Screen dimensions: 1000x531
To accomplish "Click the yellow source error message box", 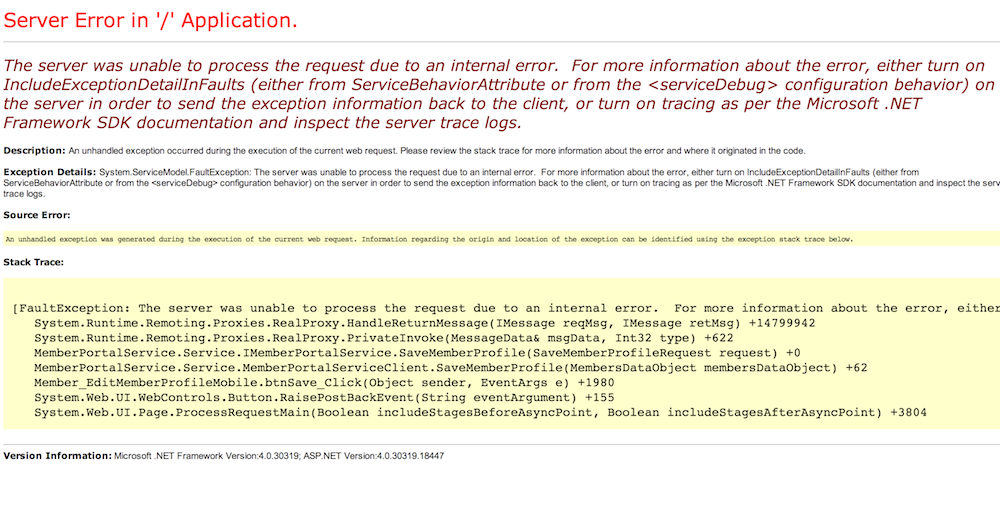I will pyautogui.click(x=430, y=240).
